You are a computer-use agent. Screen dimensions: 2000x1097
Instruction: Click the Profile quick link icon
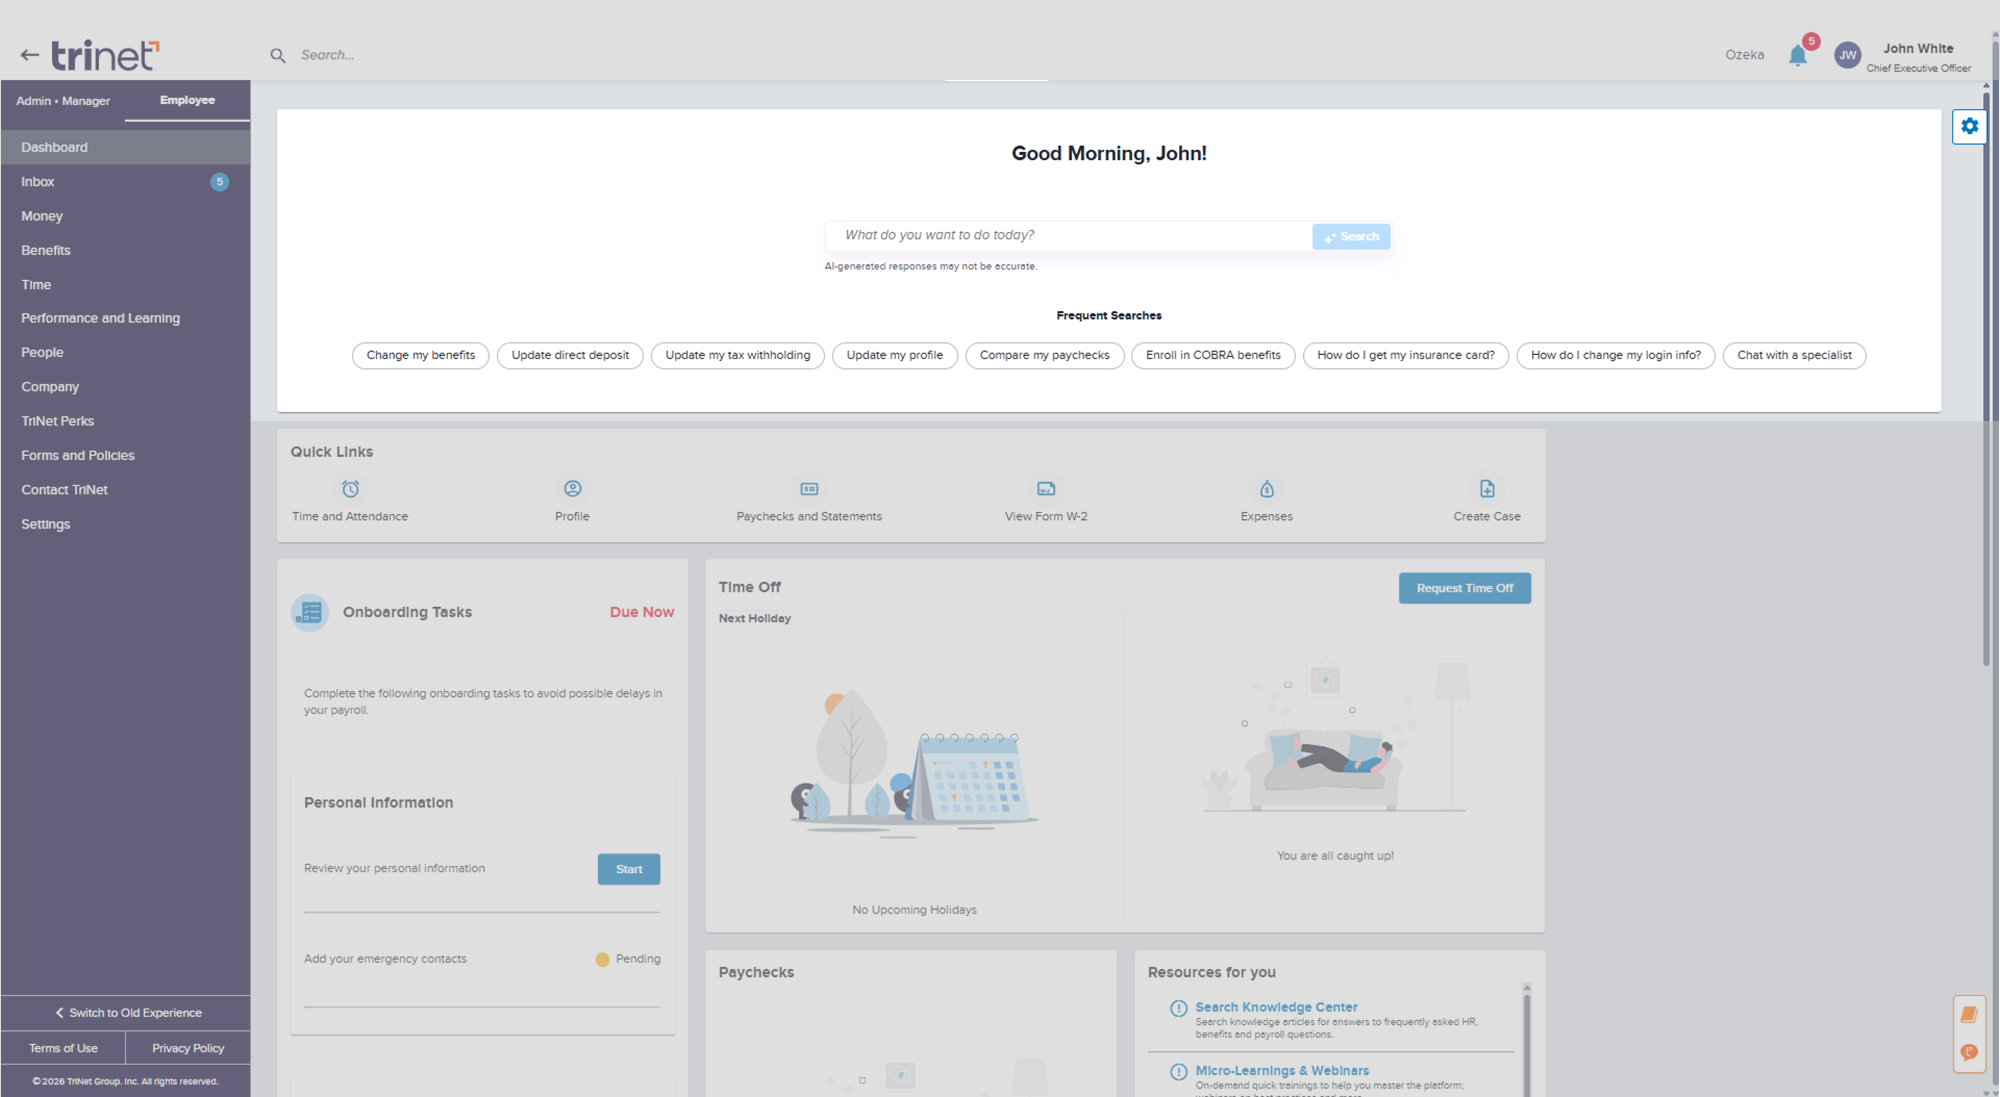tap(572, 489)
